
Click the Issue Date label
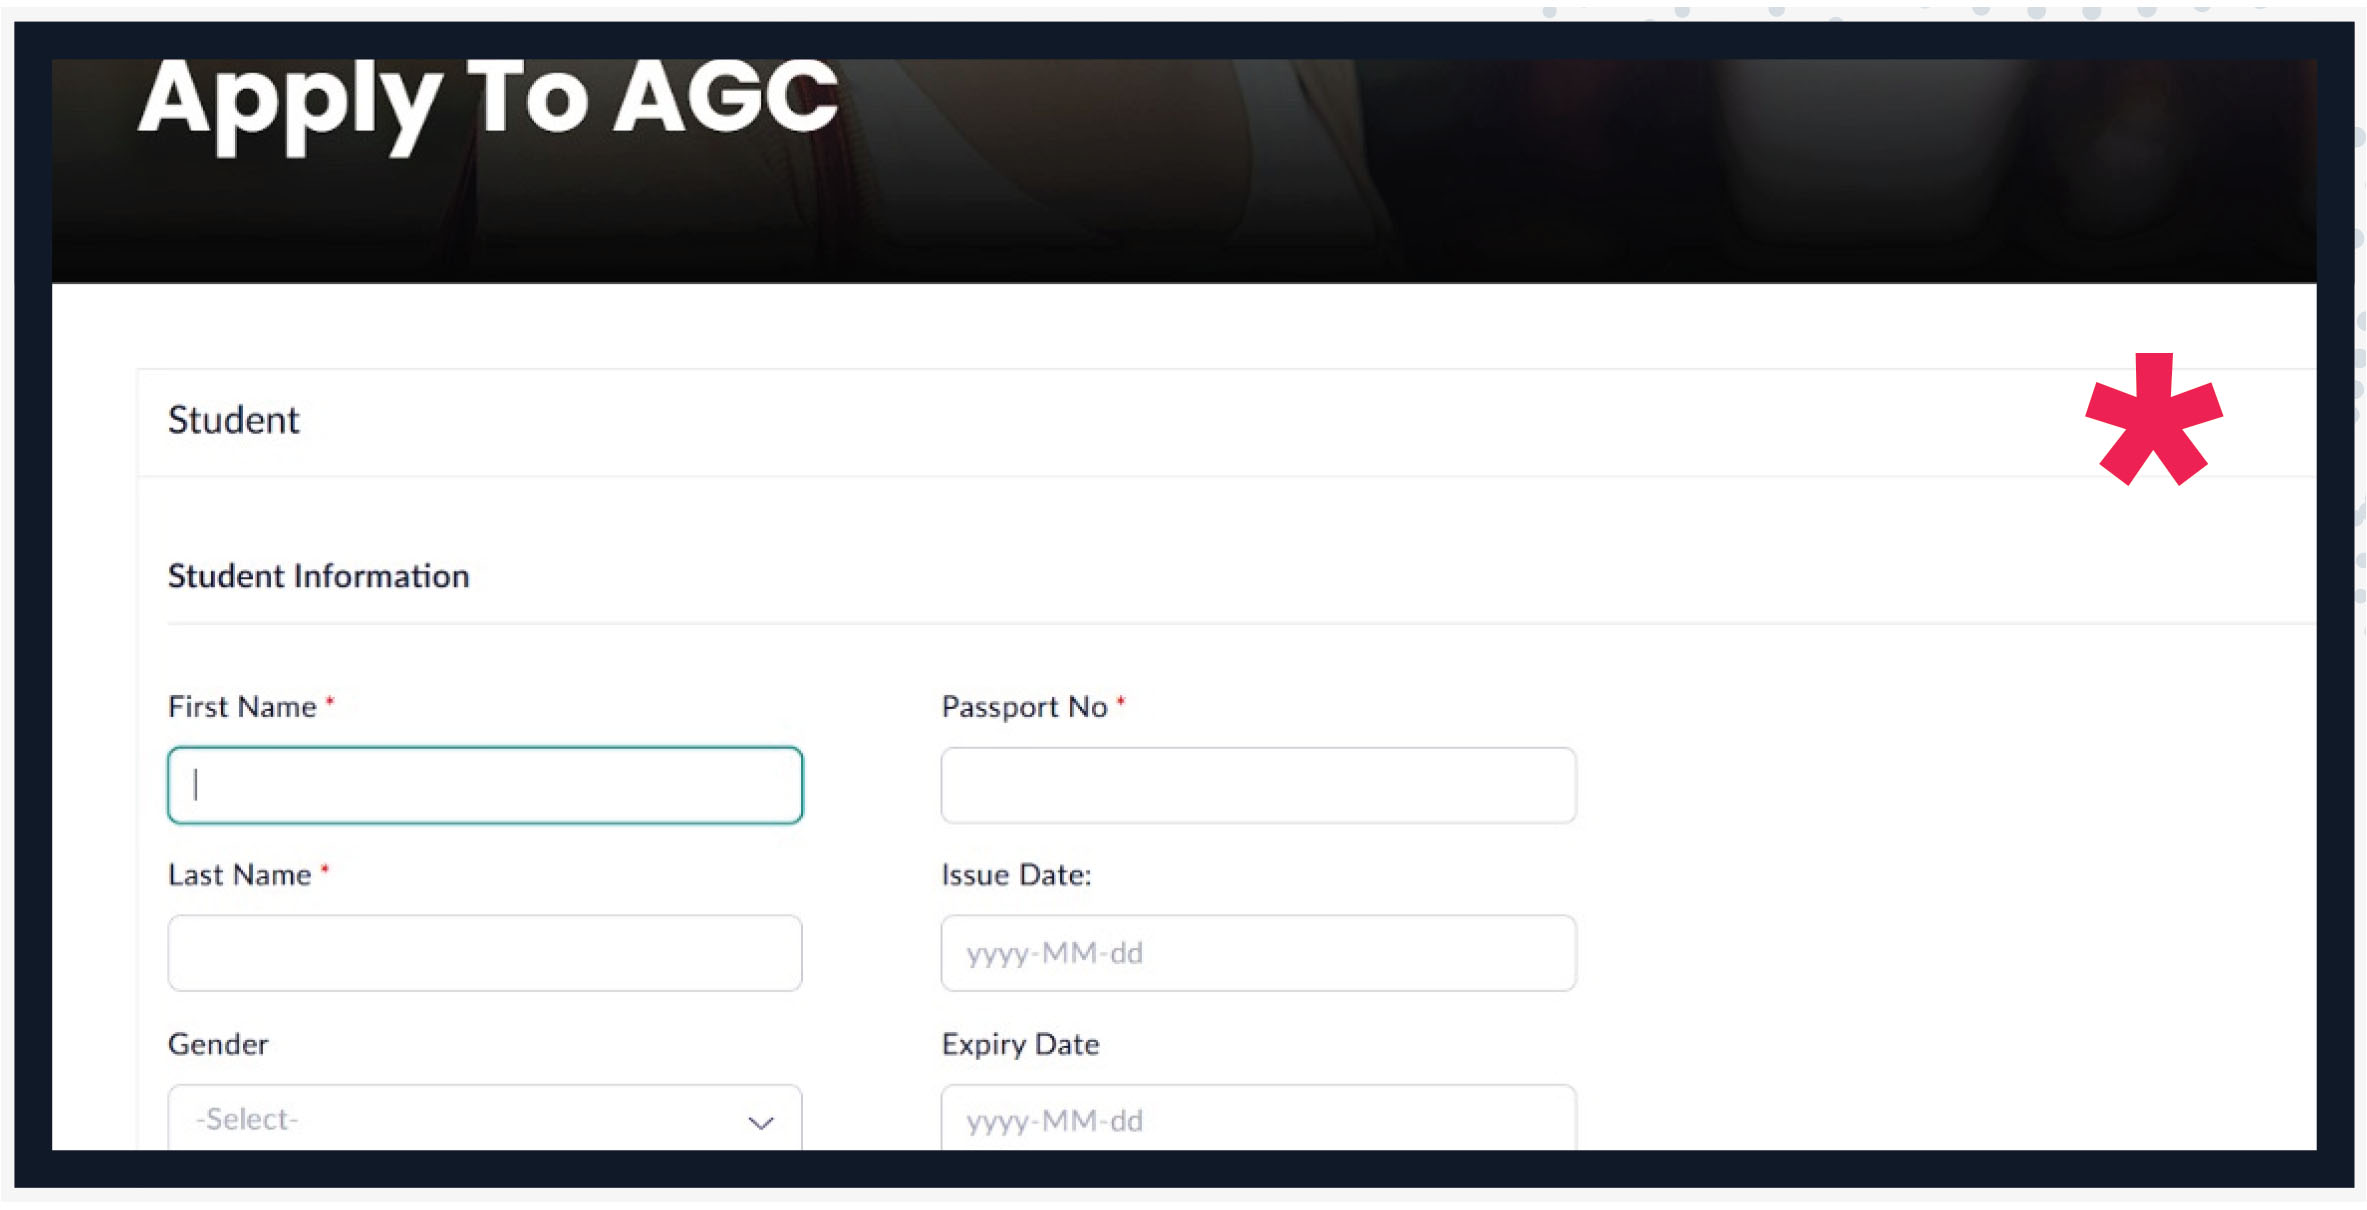pyautogui.click(x=1016, y=875)
